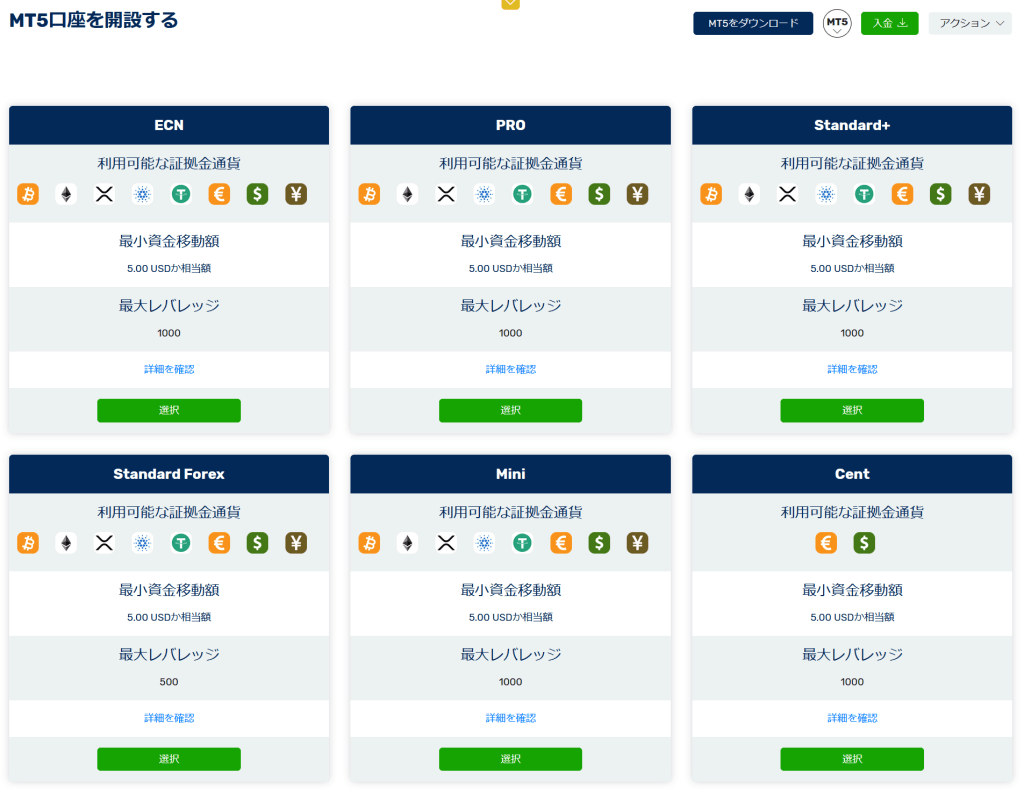Image resolution: width=1024 pixels, height=803 pixels.
Task: Click the Euro icon in the ECN card
Action: (x=219, y=194)
